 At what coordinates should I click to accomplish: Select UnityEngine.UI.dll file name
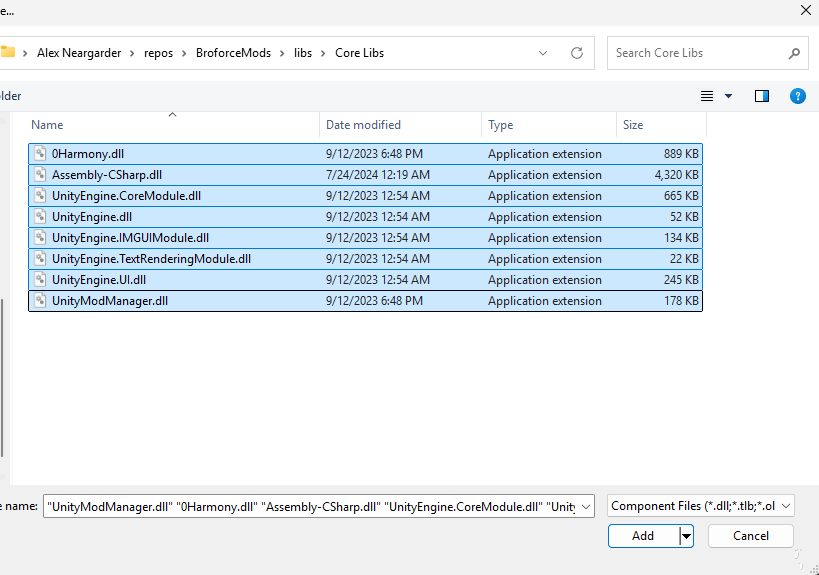click(x=99, y=279)
